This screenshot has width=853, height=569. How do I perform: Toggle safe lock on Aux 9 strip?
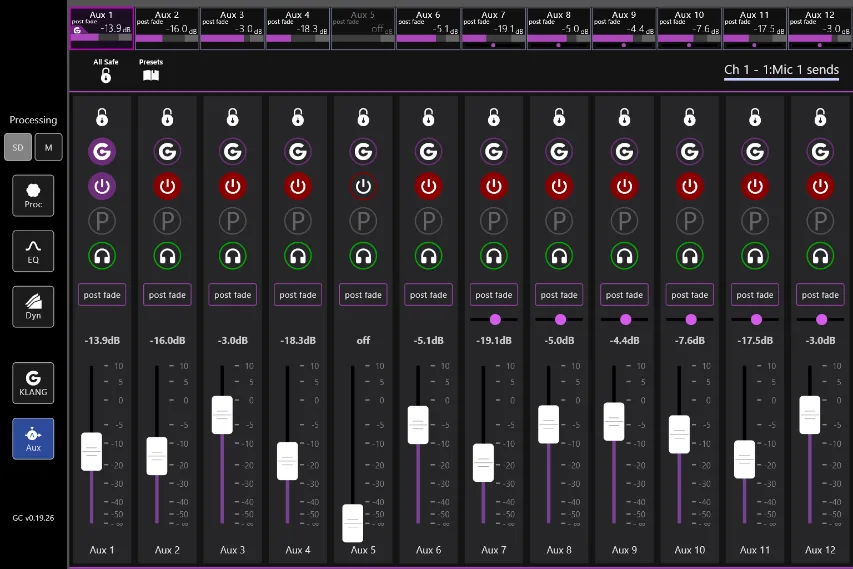coord(624,117)
